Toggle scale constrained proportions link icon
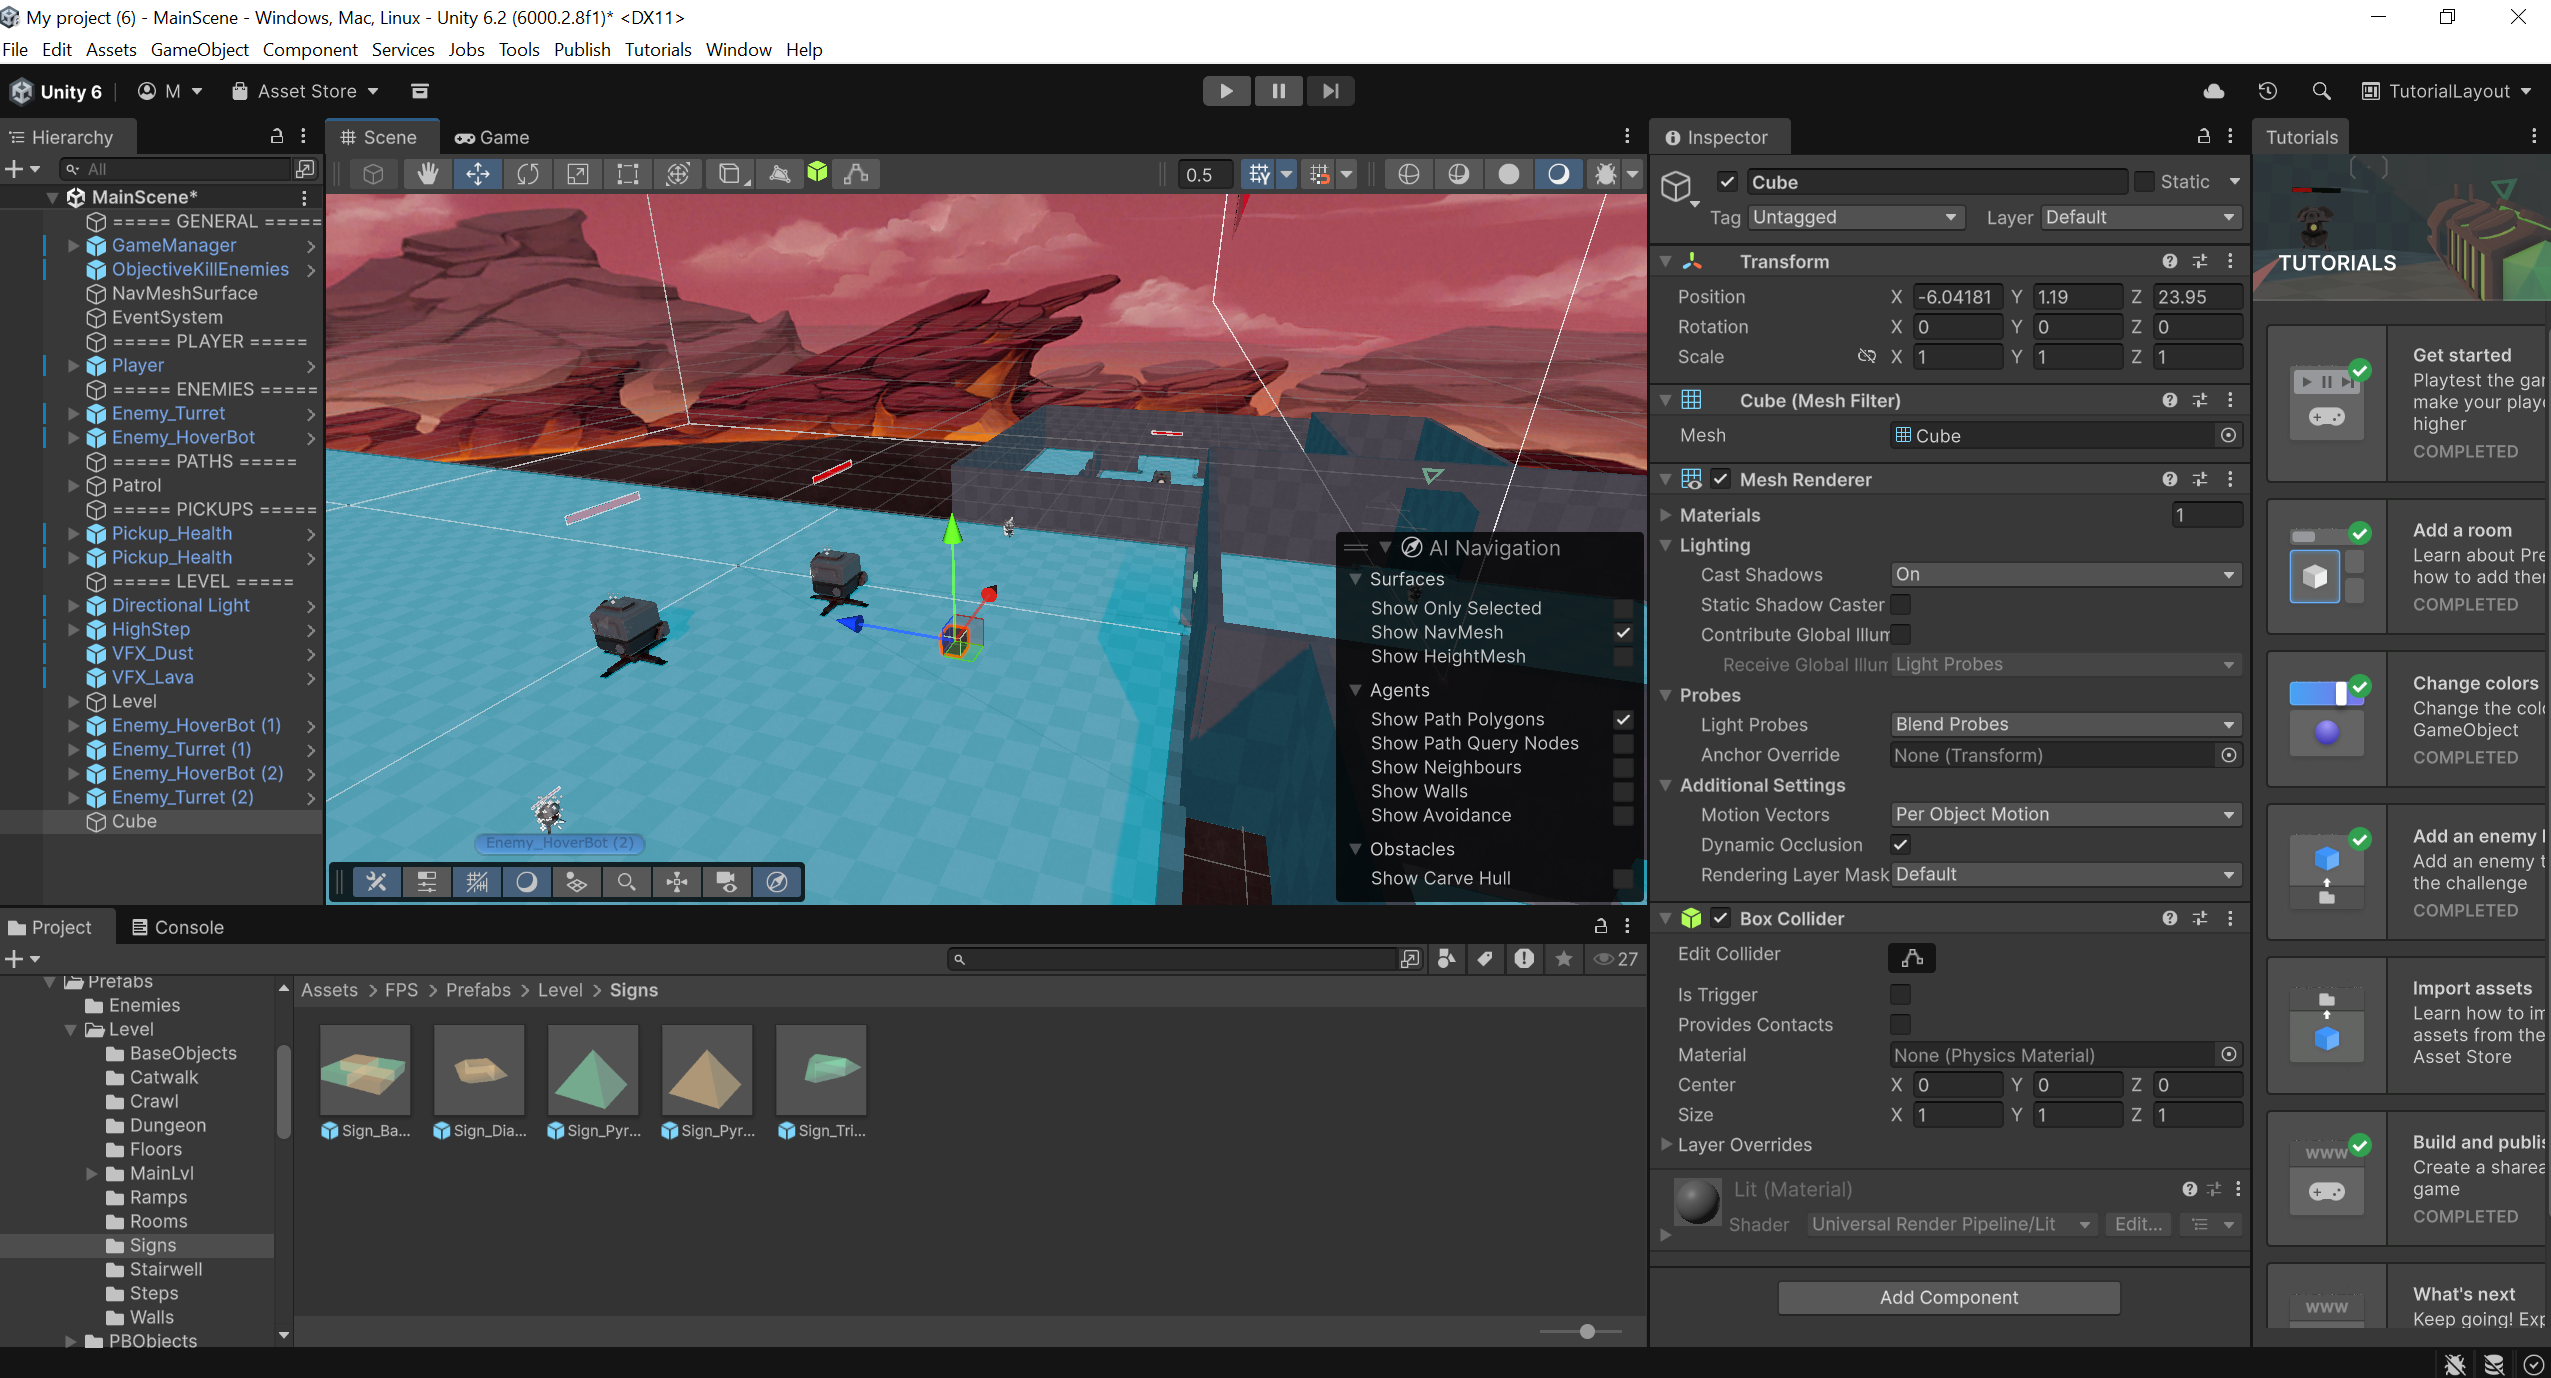 point(1866,356)
